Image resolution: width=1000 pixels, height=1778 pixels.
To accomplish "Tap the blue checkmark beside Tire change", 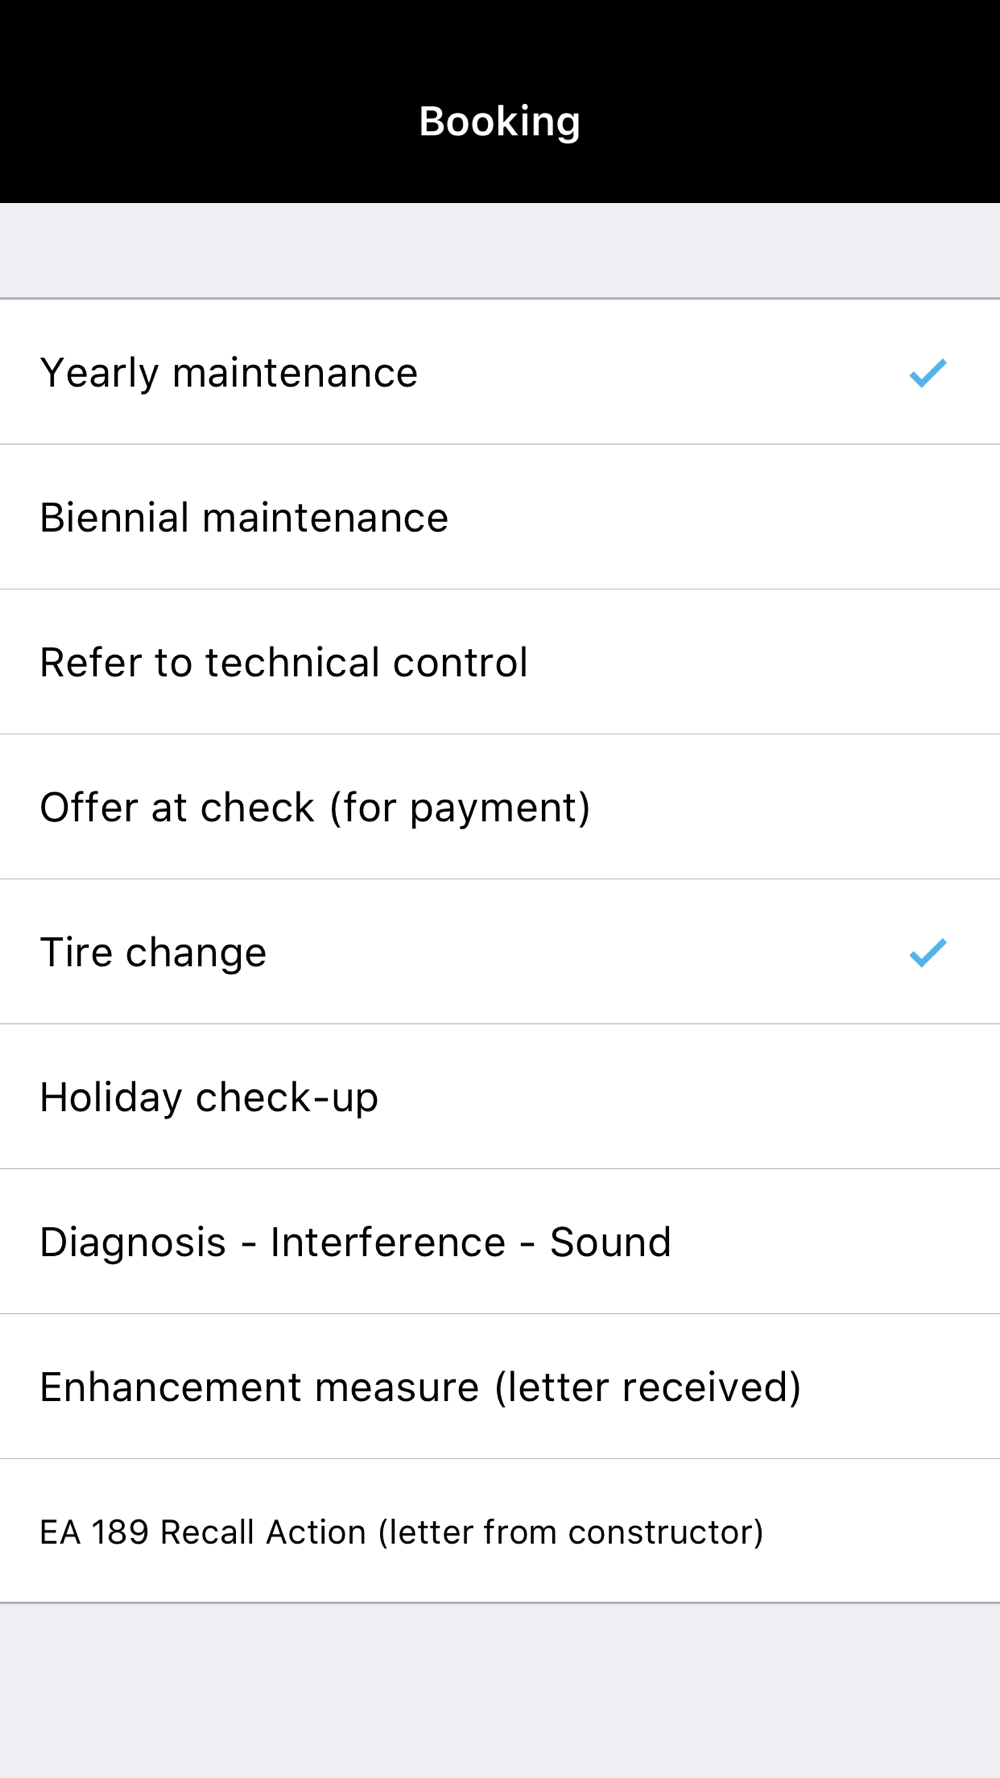I will pyautogui.click(x=927, y=953).
